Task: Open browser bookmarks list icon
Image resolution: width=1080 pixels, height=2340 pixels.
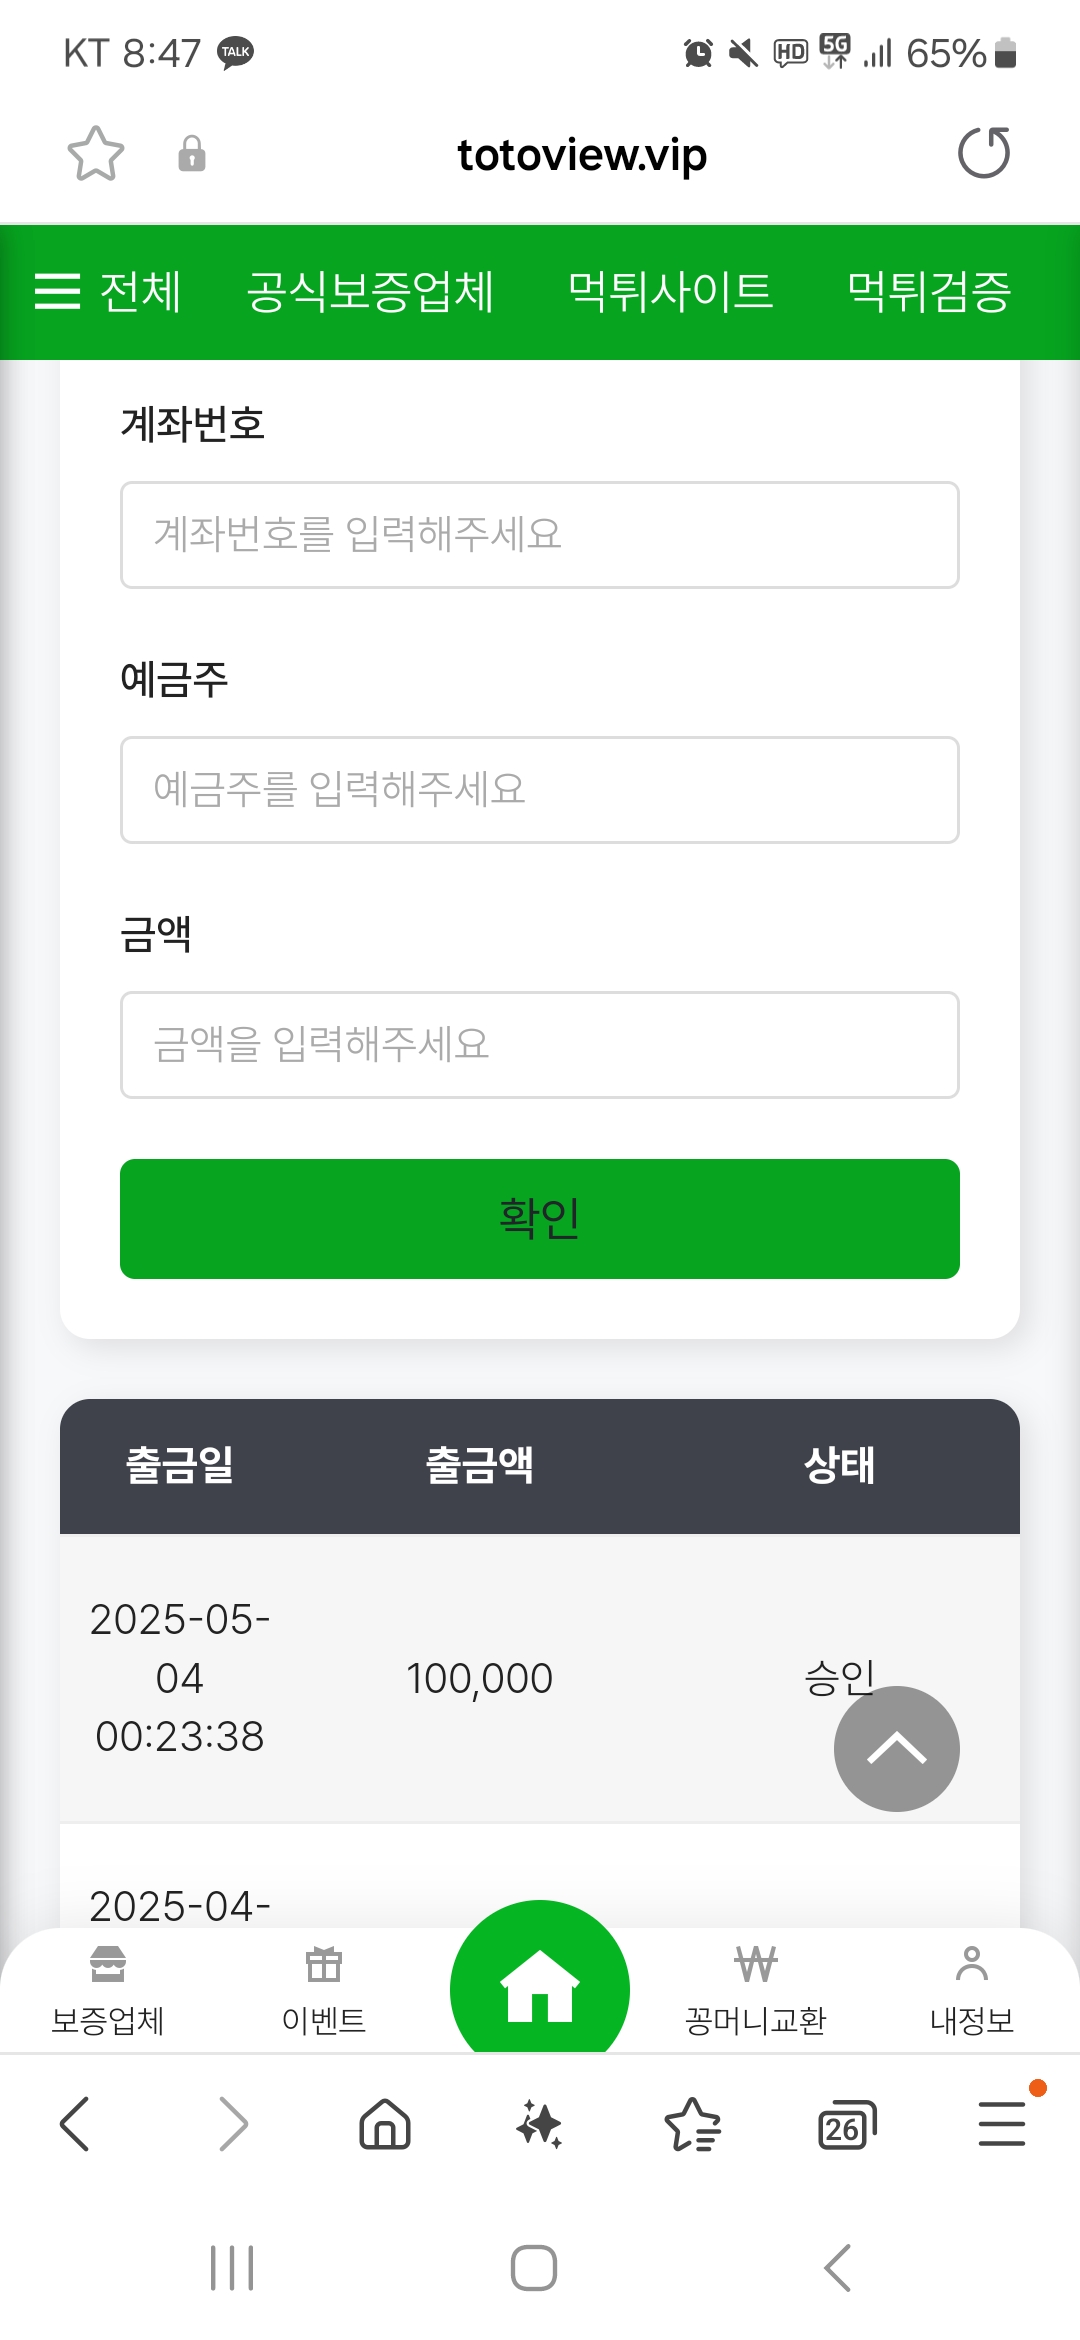Action: click(692, 2124)
